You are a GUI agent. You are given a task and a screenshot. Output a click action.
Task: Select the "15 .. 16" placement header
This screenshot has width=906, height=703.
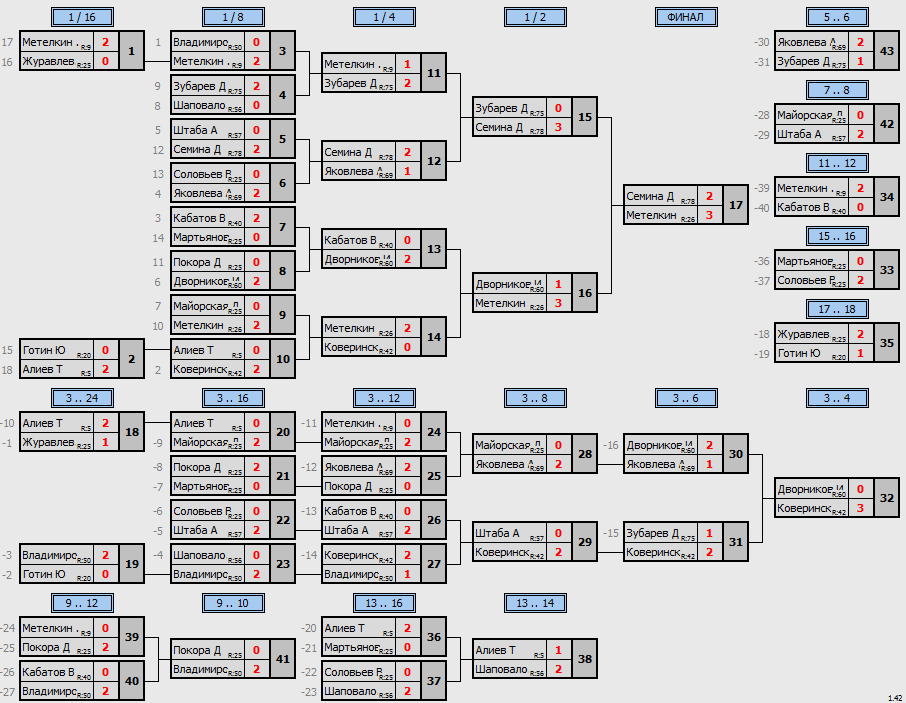pos(837,236)
